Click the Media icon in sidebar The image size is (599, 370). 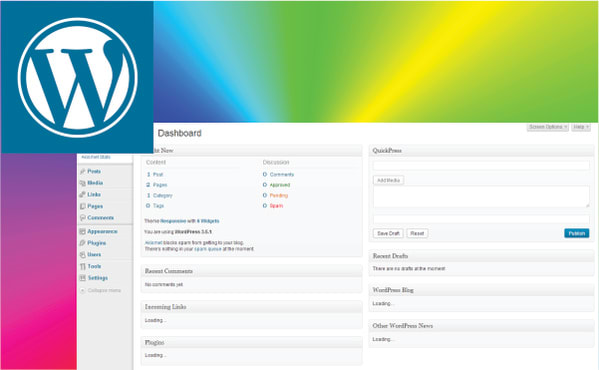coord(82,183)
